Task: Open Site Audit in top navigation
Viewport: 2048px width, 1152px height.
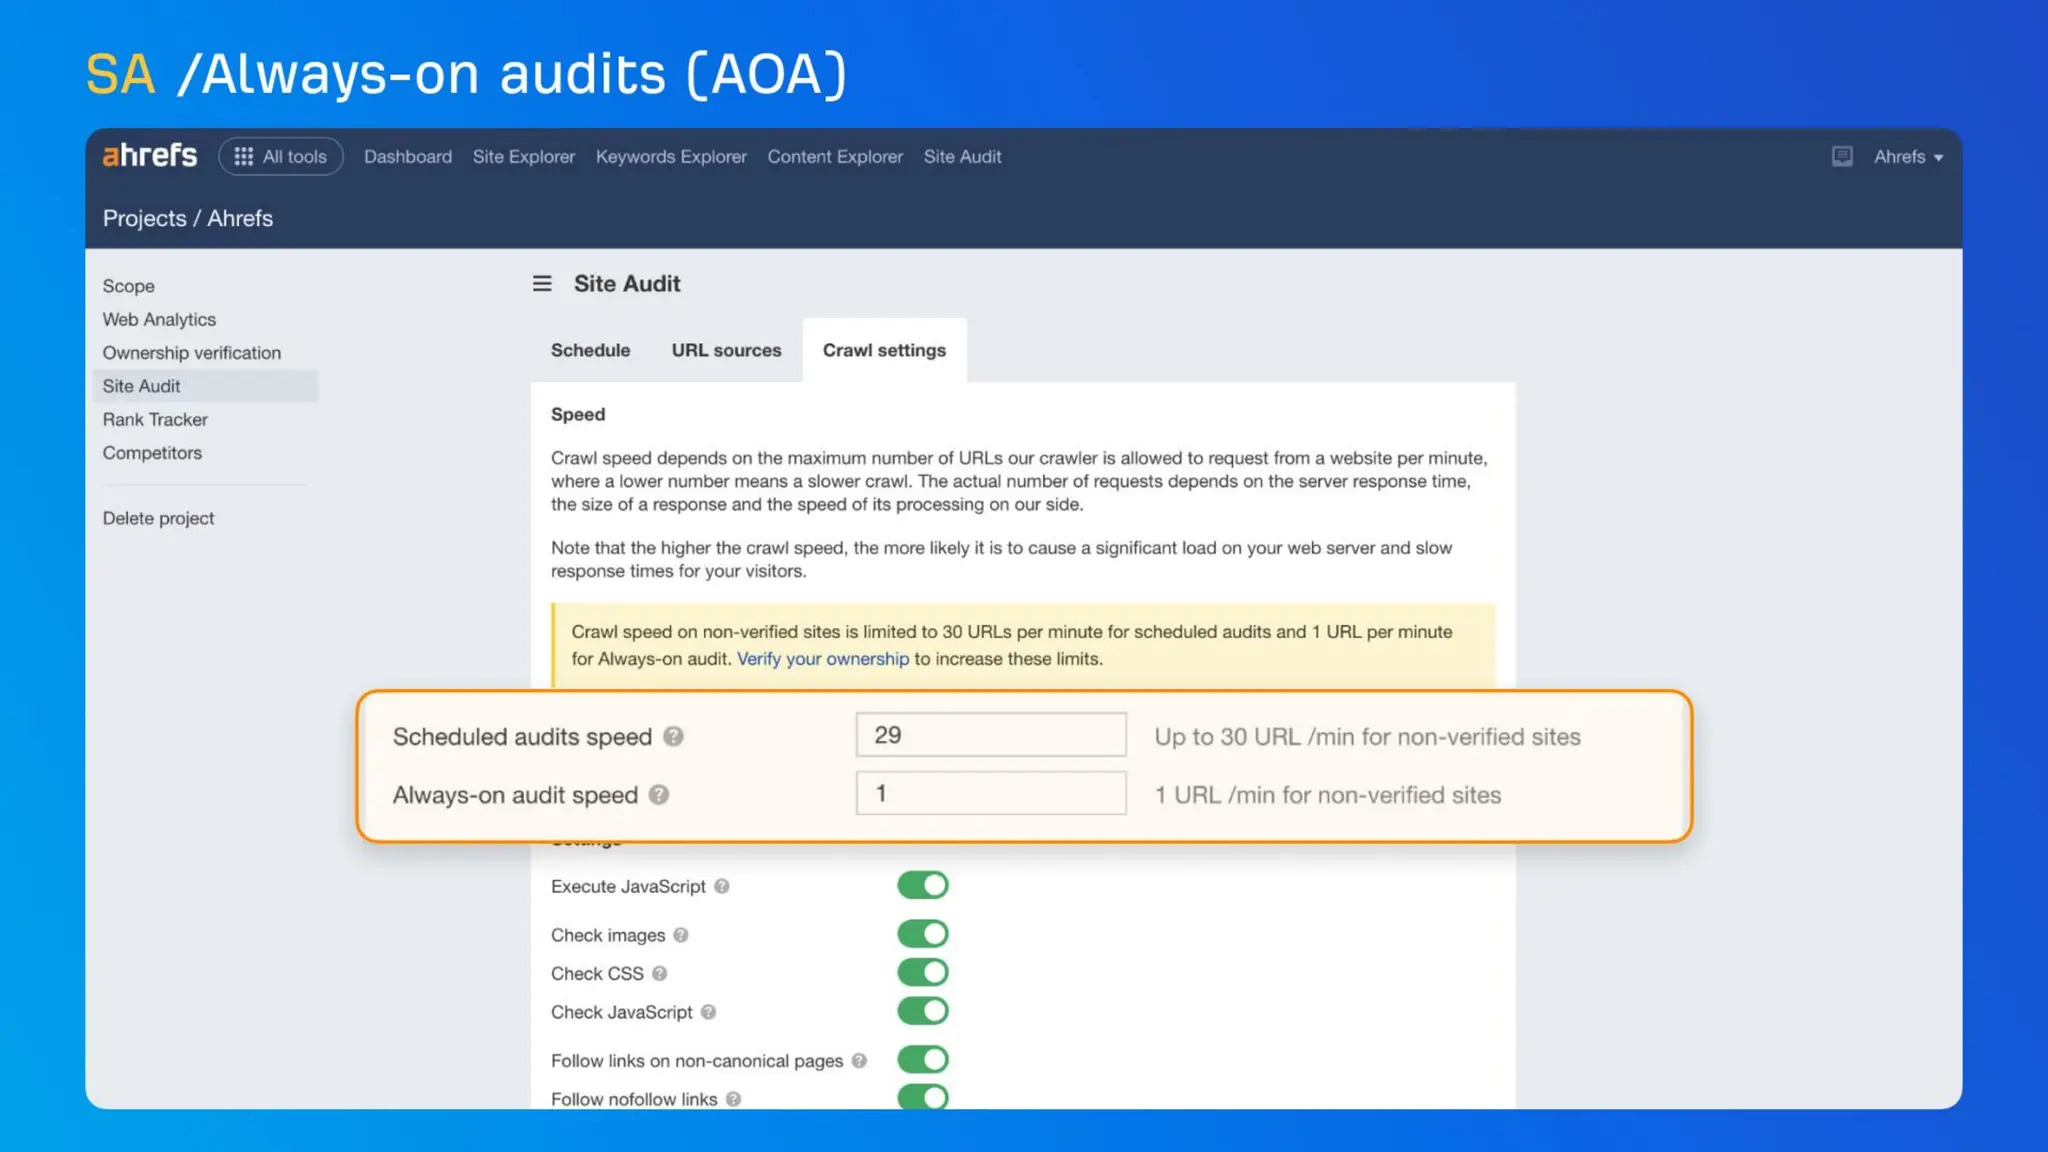Action: (x=962, y=157)
